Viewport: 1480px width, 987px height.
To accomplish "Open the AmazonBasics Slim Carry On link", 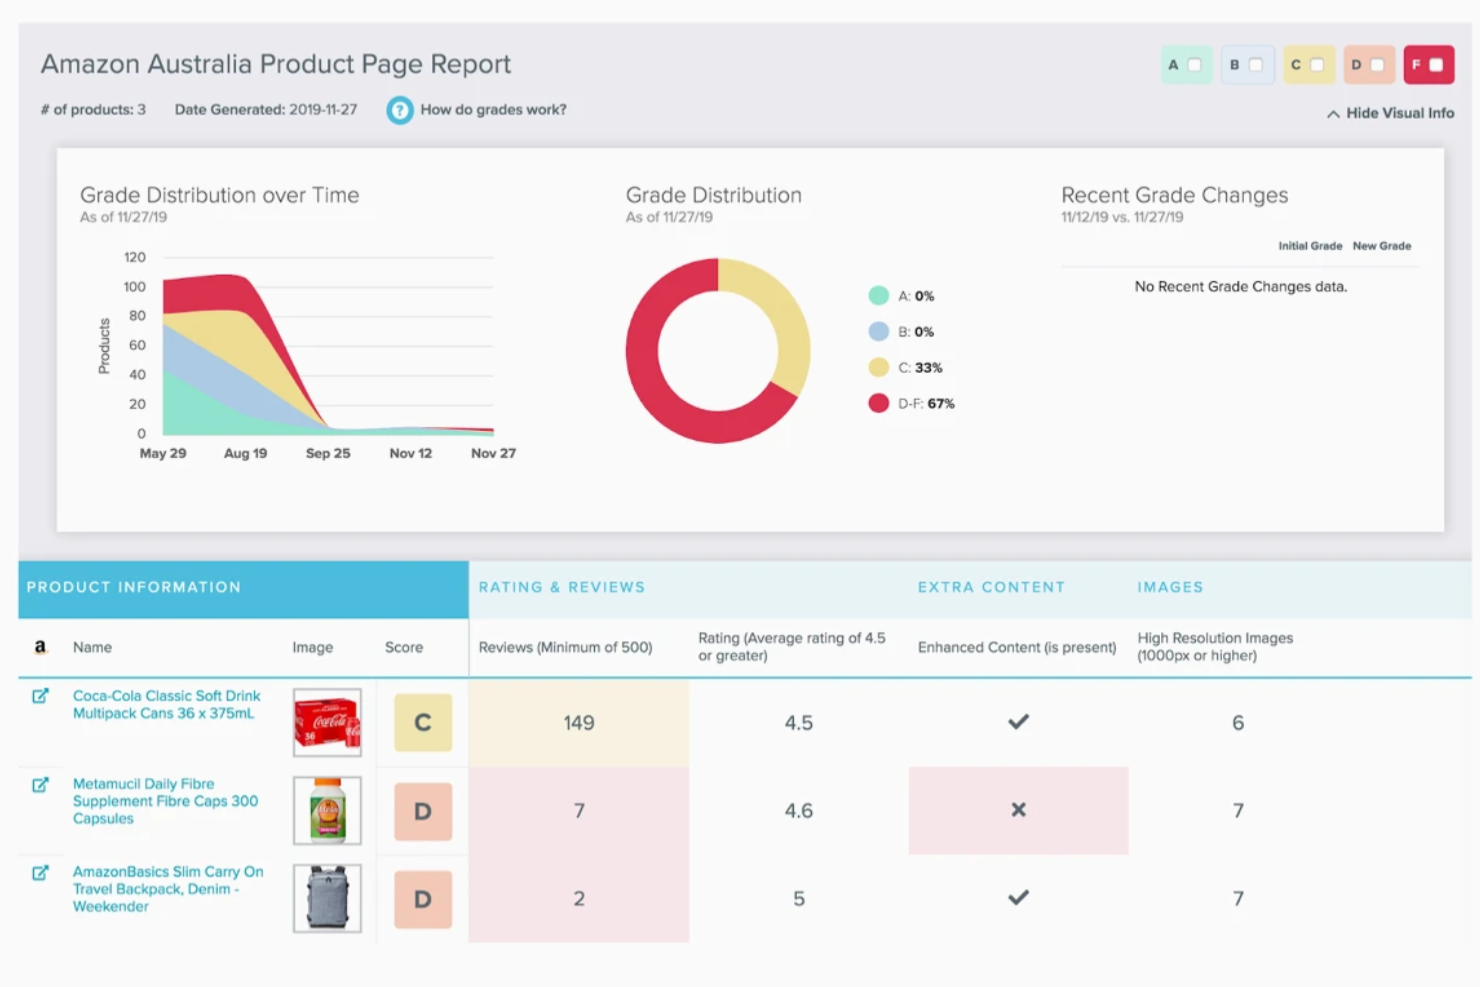I will pyautogui.click(x=167, y=889).
